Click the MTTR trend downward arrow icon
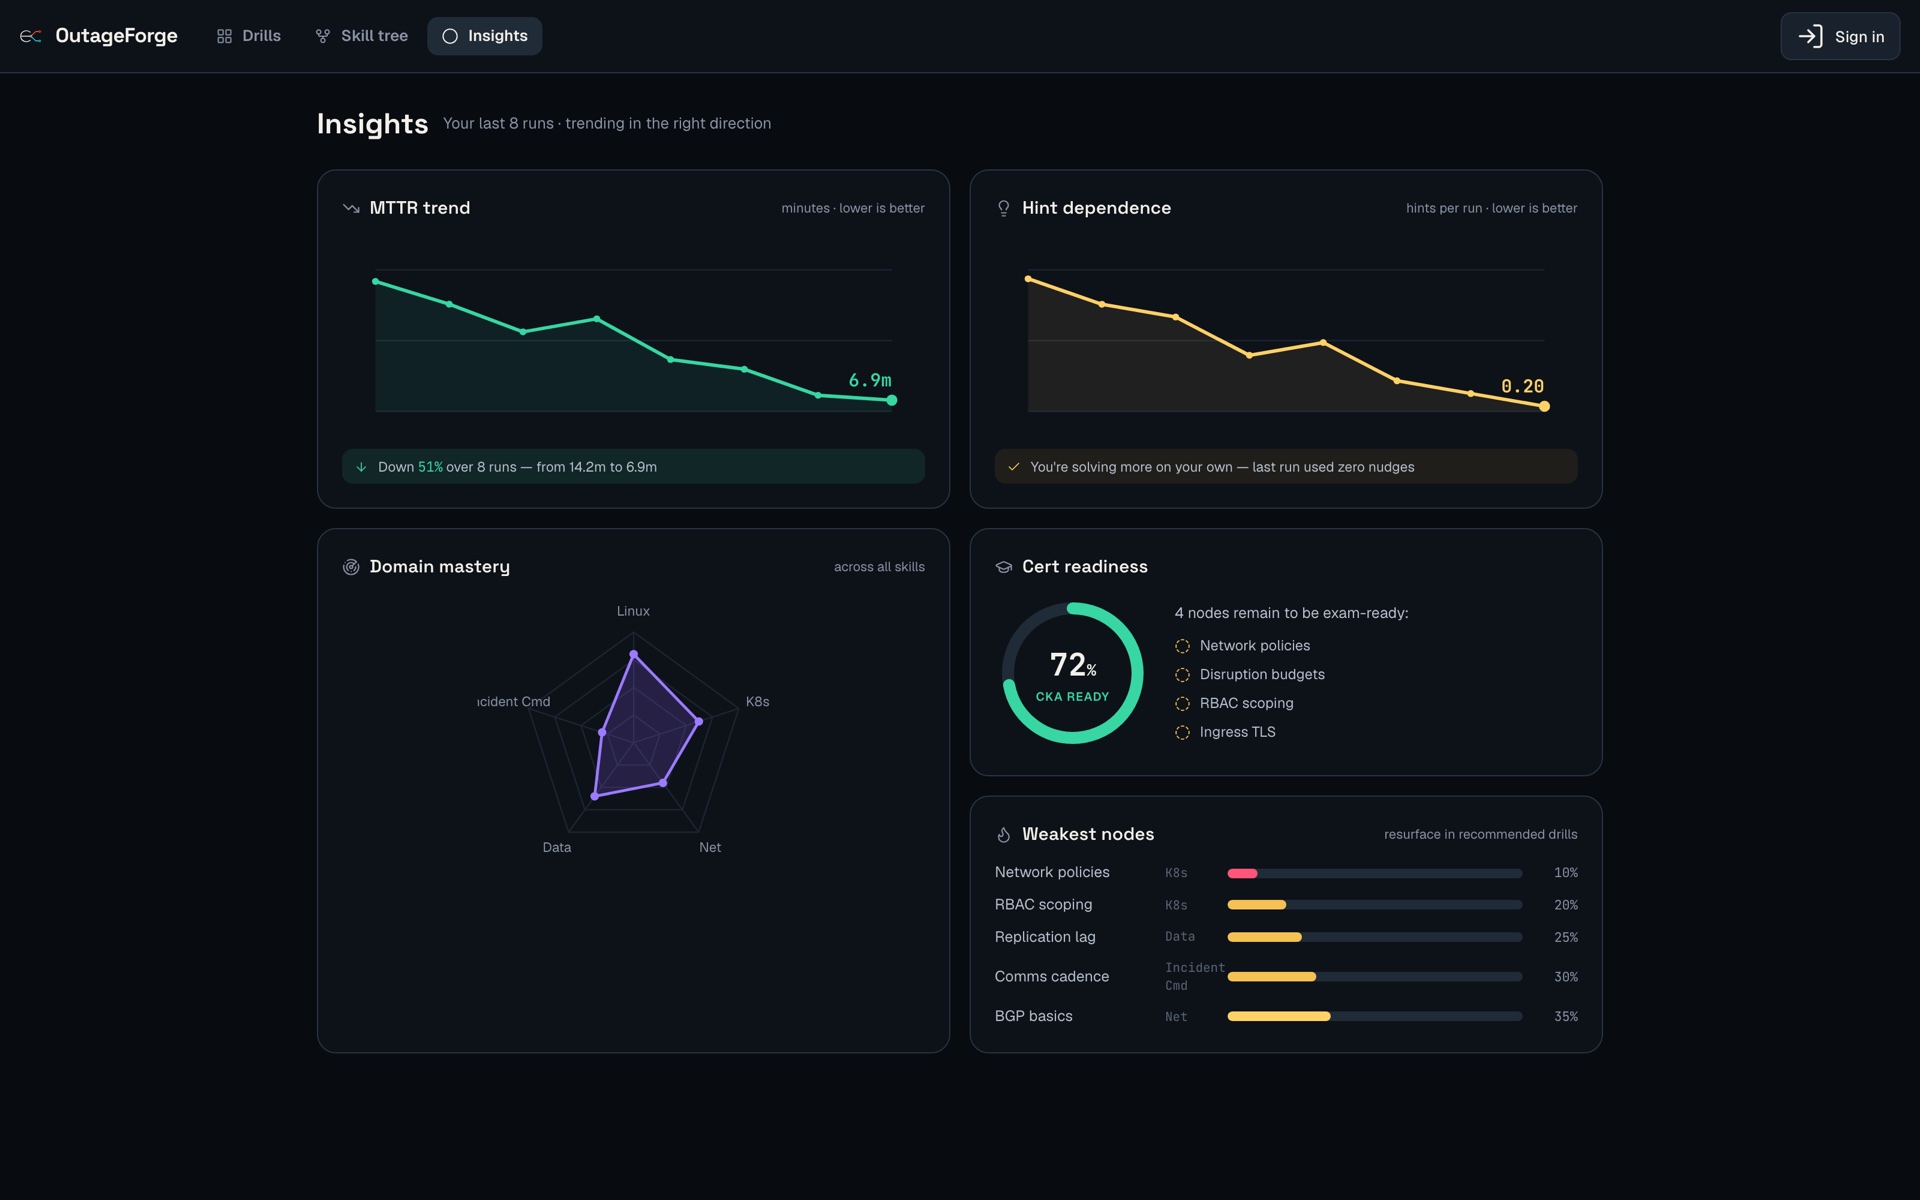Screen dimensions: 1920x1200 pos(351,208)
